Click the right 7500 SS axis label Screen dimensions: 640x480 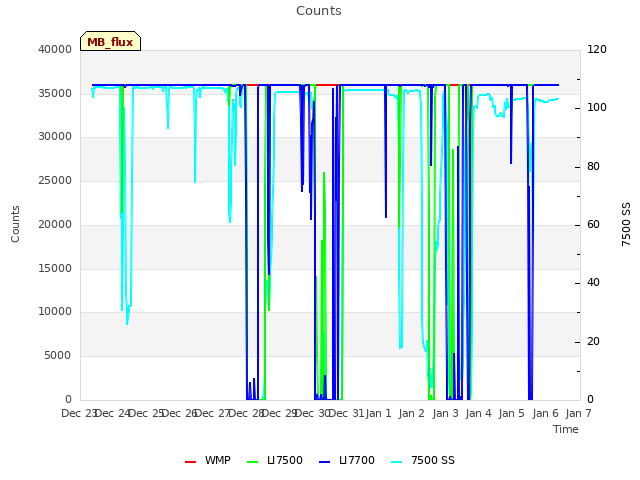click(x=626, y=224)
